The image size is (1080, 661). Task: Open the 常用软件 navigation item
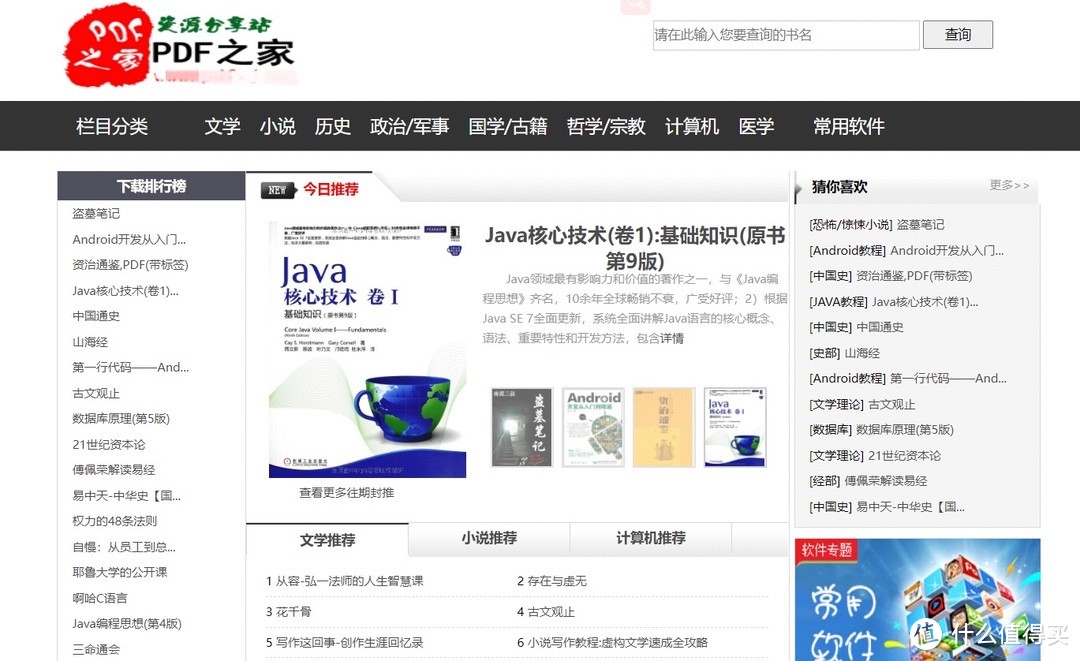click(x=849, y=126)
